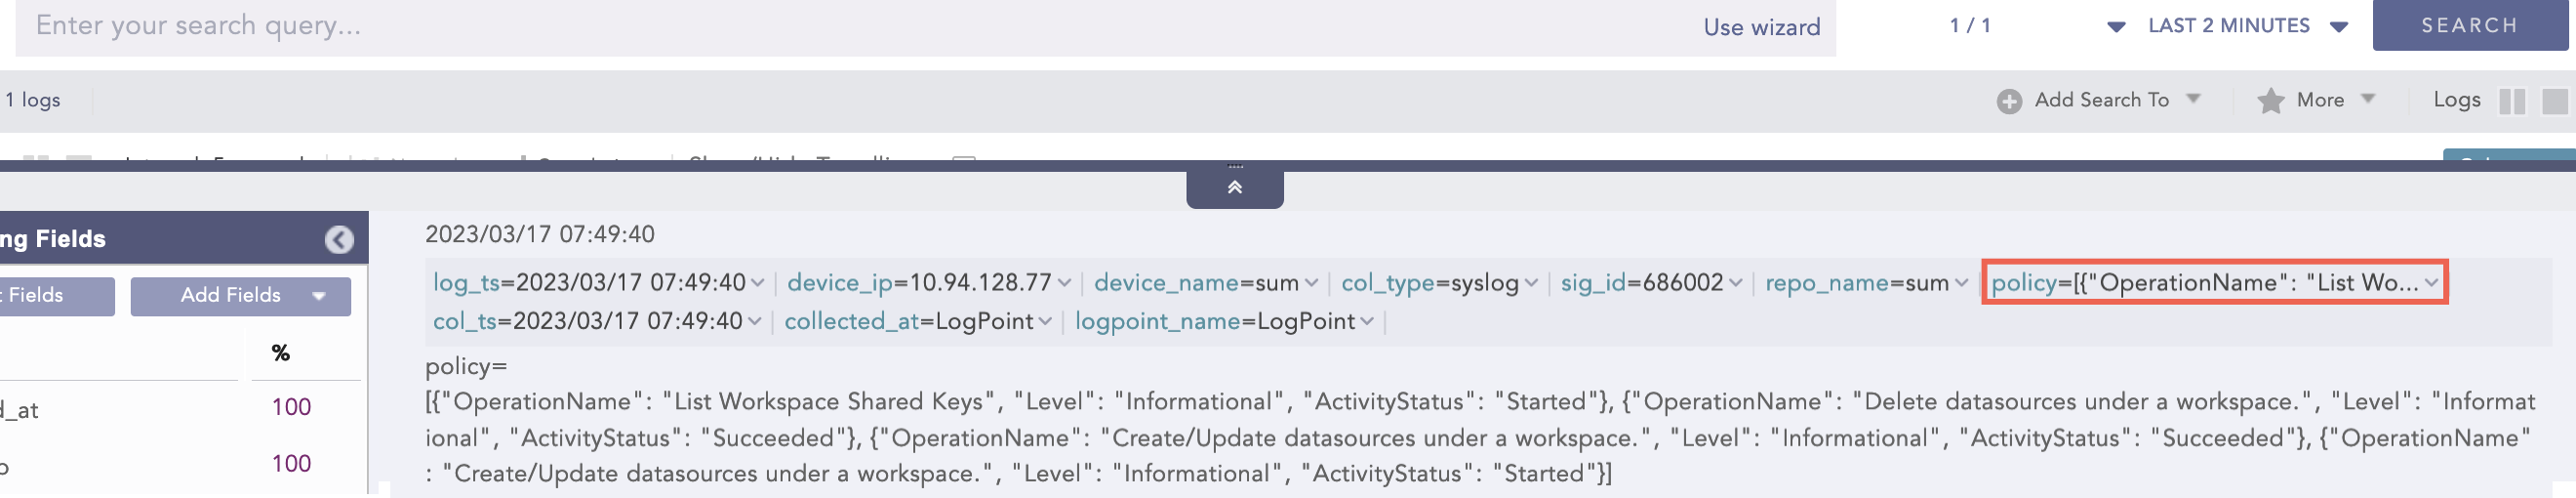Click the plus icon beside Add Search To
The height and width of the screenshot is (498, 2576).
(2009, 101)
